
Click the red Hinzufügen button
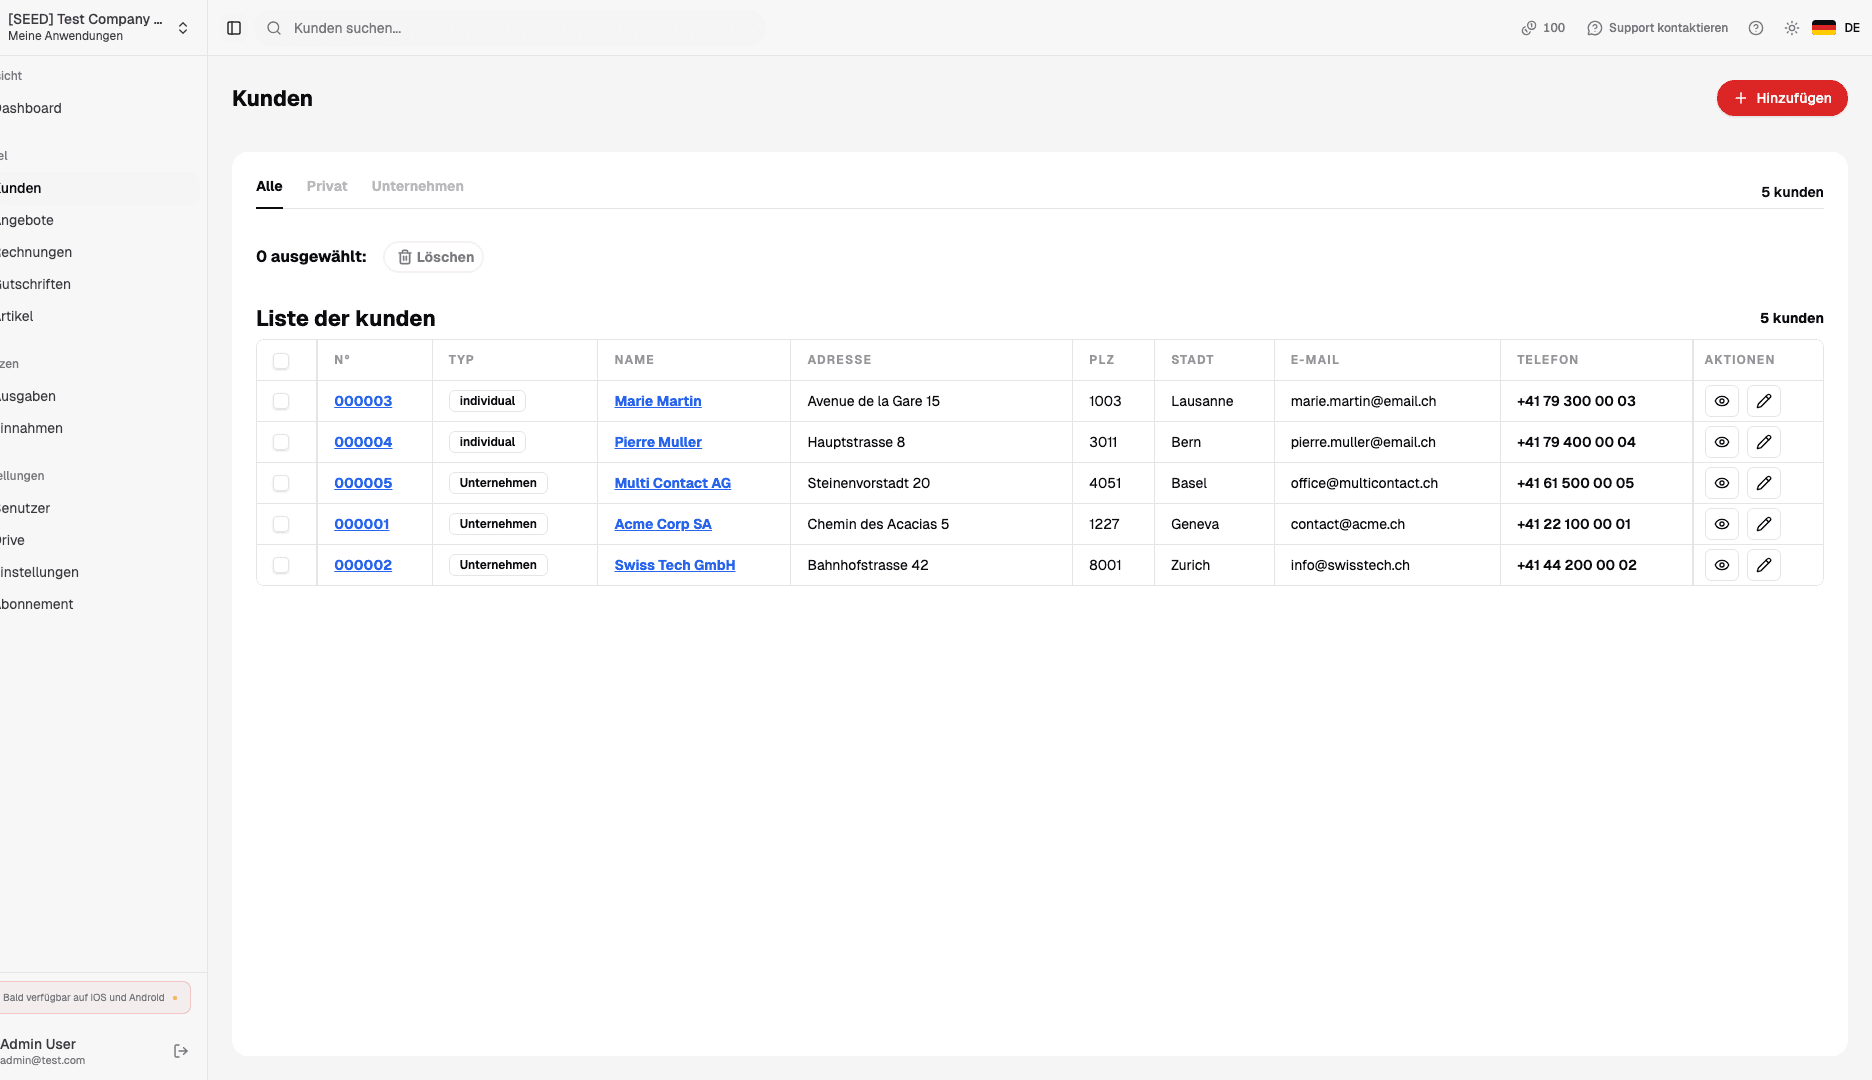[x=1781, y=98]
